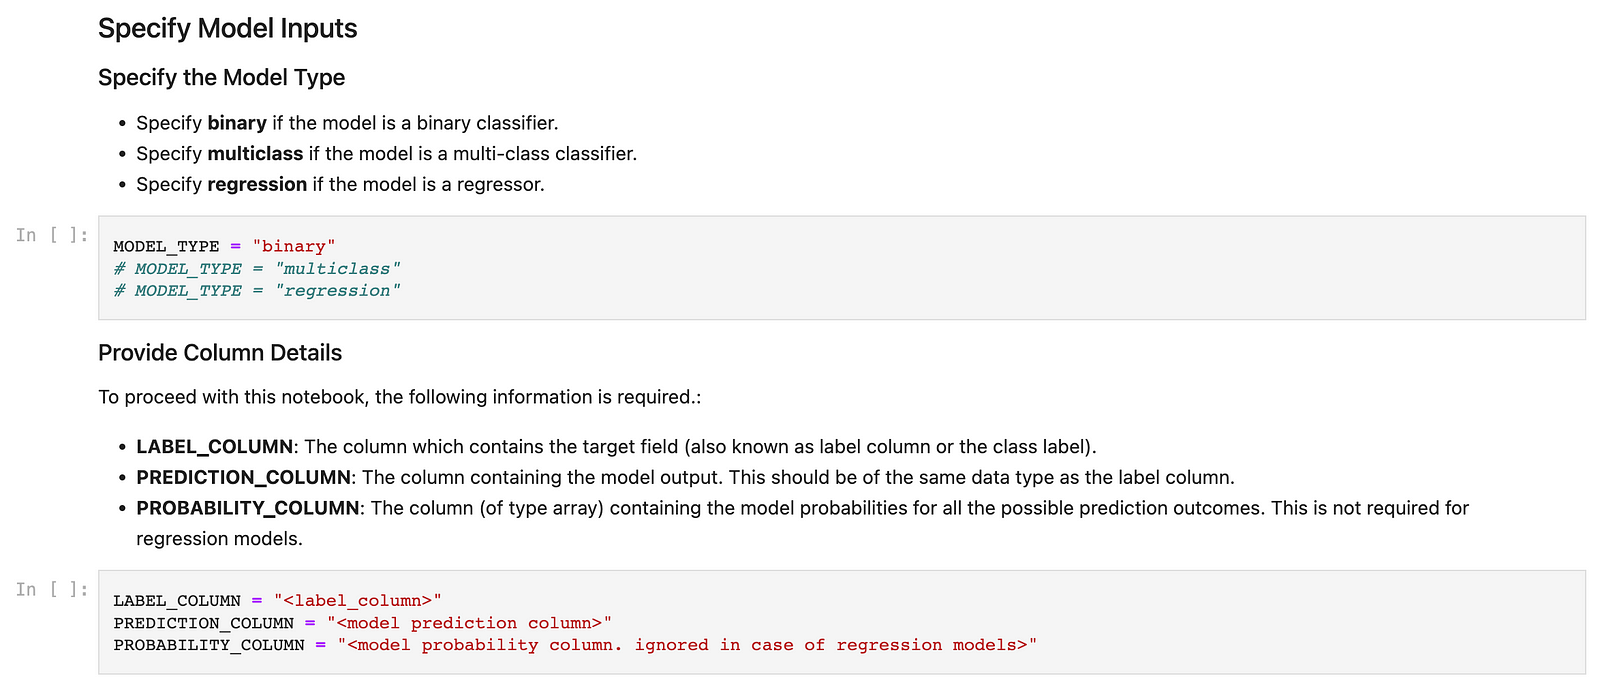The width and height of the screenshot is (1600, 687).
Task: Click the LABEL_COLUMN assignment line
Action: [x=277, y=600]
